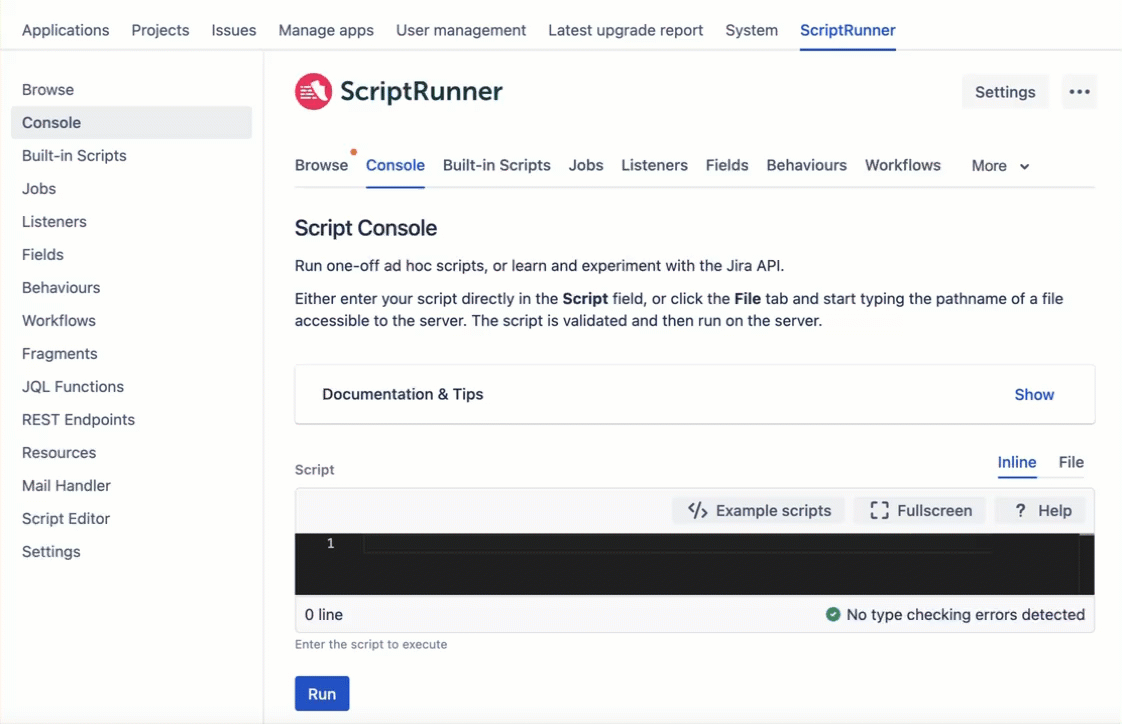Go to Manage apps
This screenshot has height=724, width=1122.
[x=326, y=30]
